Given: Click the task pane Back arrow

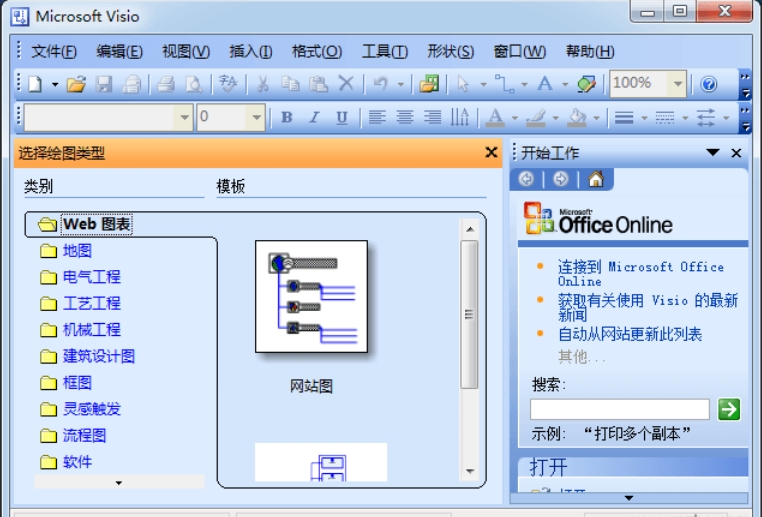Looking at the screenshot, I should tap(526, 179).
